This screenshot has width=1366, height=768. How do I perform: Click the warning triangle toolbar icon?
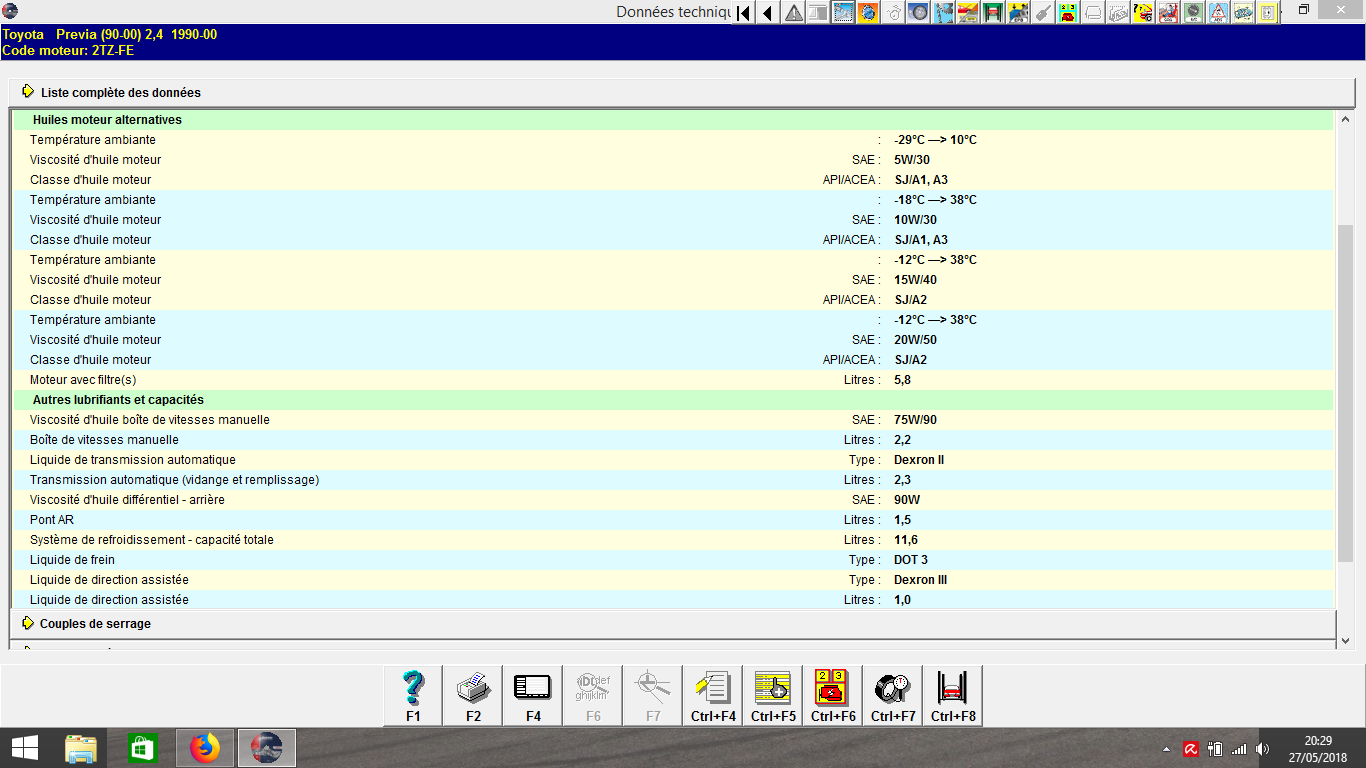tap(794, 13)
